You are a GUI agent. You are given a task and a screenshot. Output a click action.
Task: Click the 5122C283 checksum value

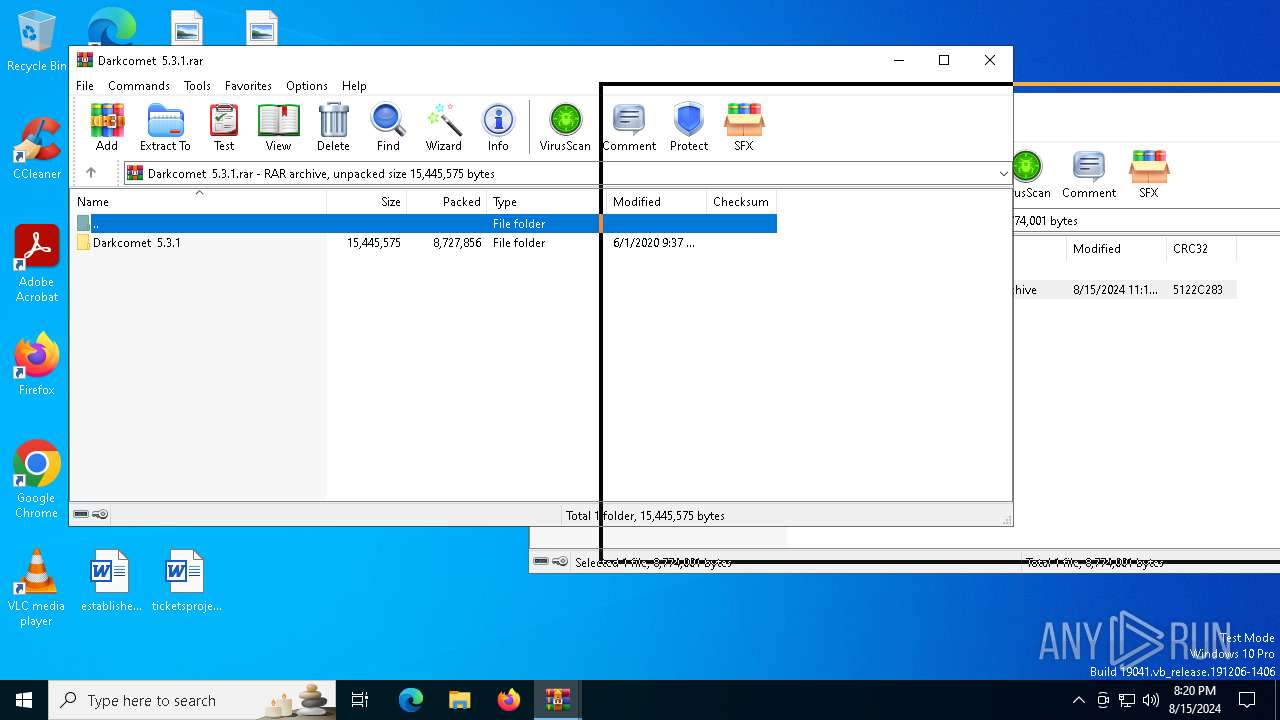pos(1198,290)
